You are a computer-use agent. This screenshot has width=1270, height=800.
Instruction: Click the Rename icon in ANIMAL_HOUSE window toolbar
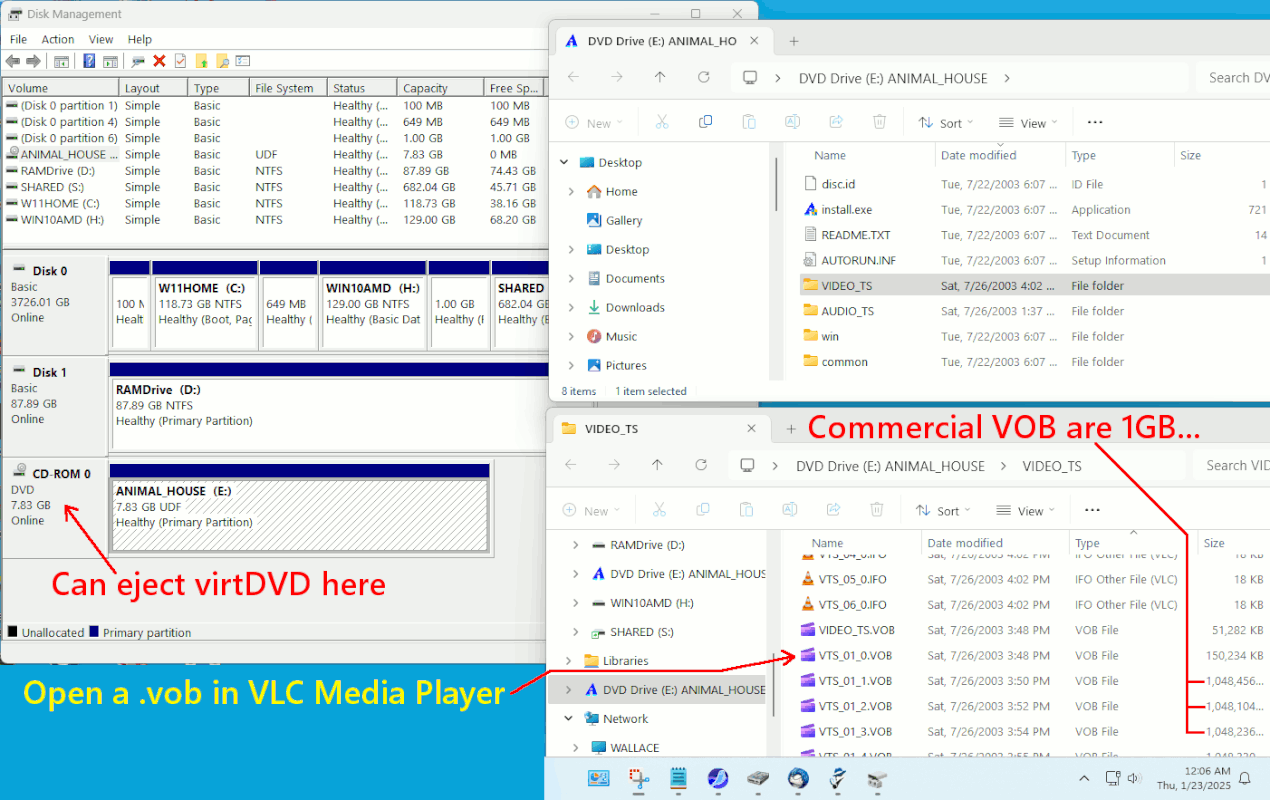[x=792, y=122]
